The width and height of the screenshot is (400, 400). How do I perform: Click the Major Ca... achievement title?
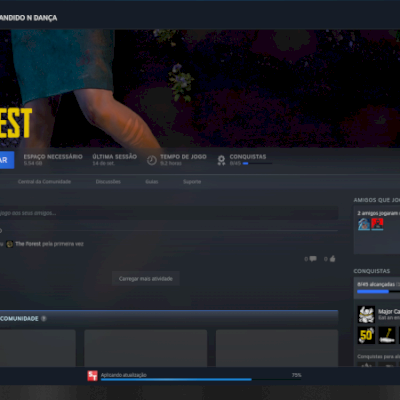pos(389,311)
